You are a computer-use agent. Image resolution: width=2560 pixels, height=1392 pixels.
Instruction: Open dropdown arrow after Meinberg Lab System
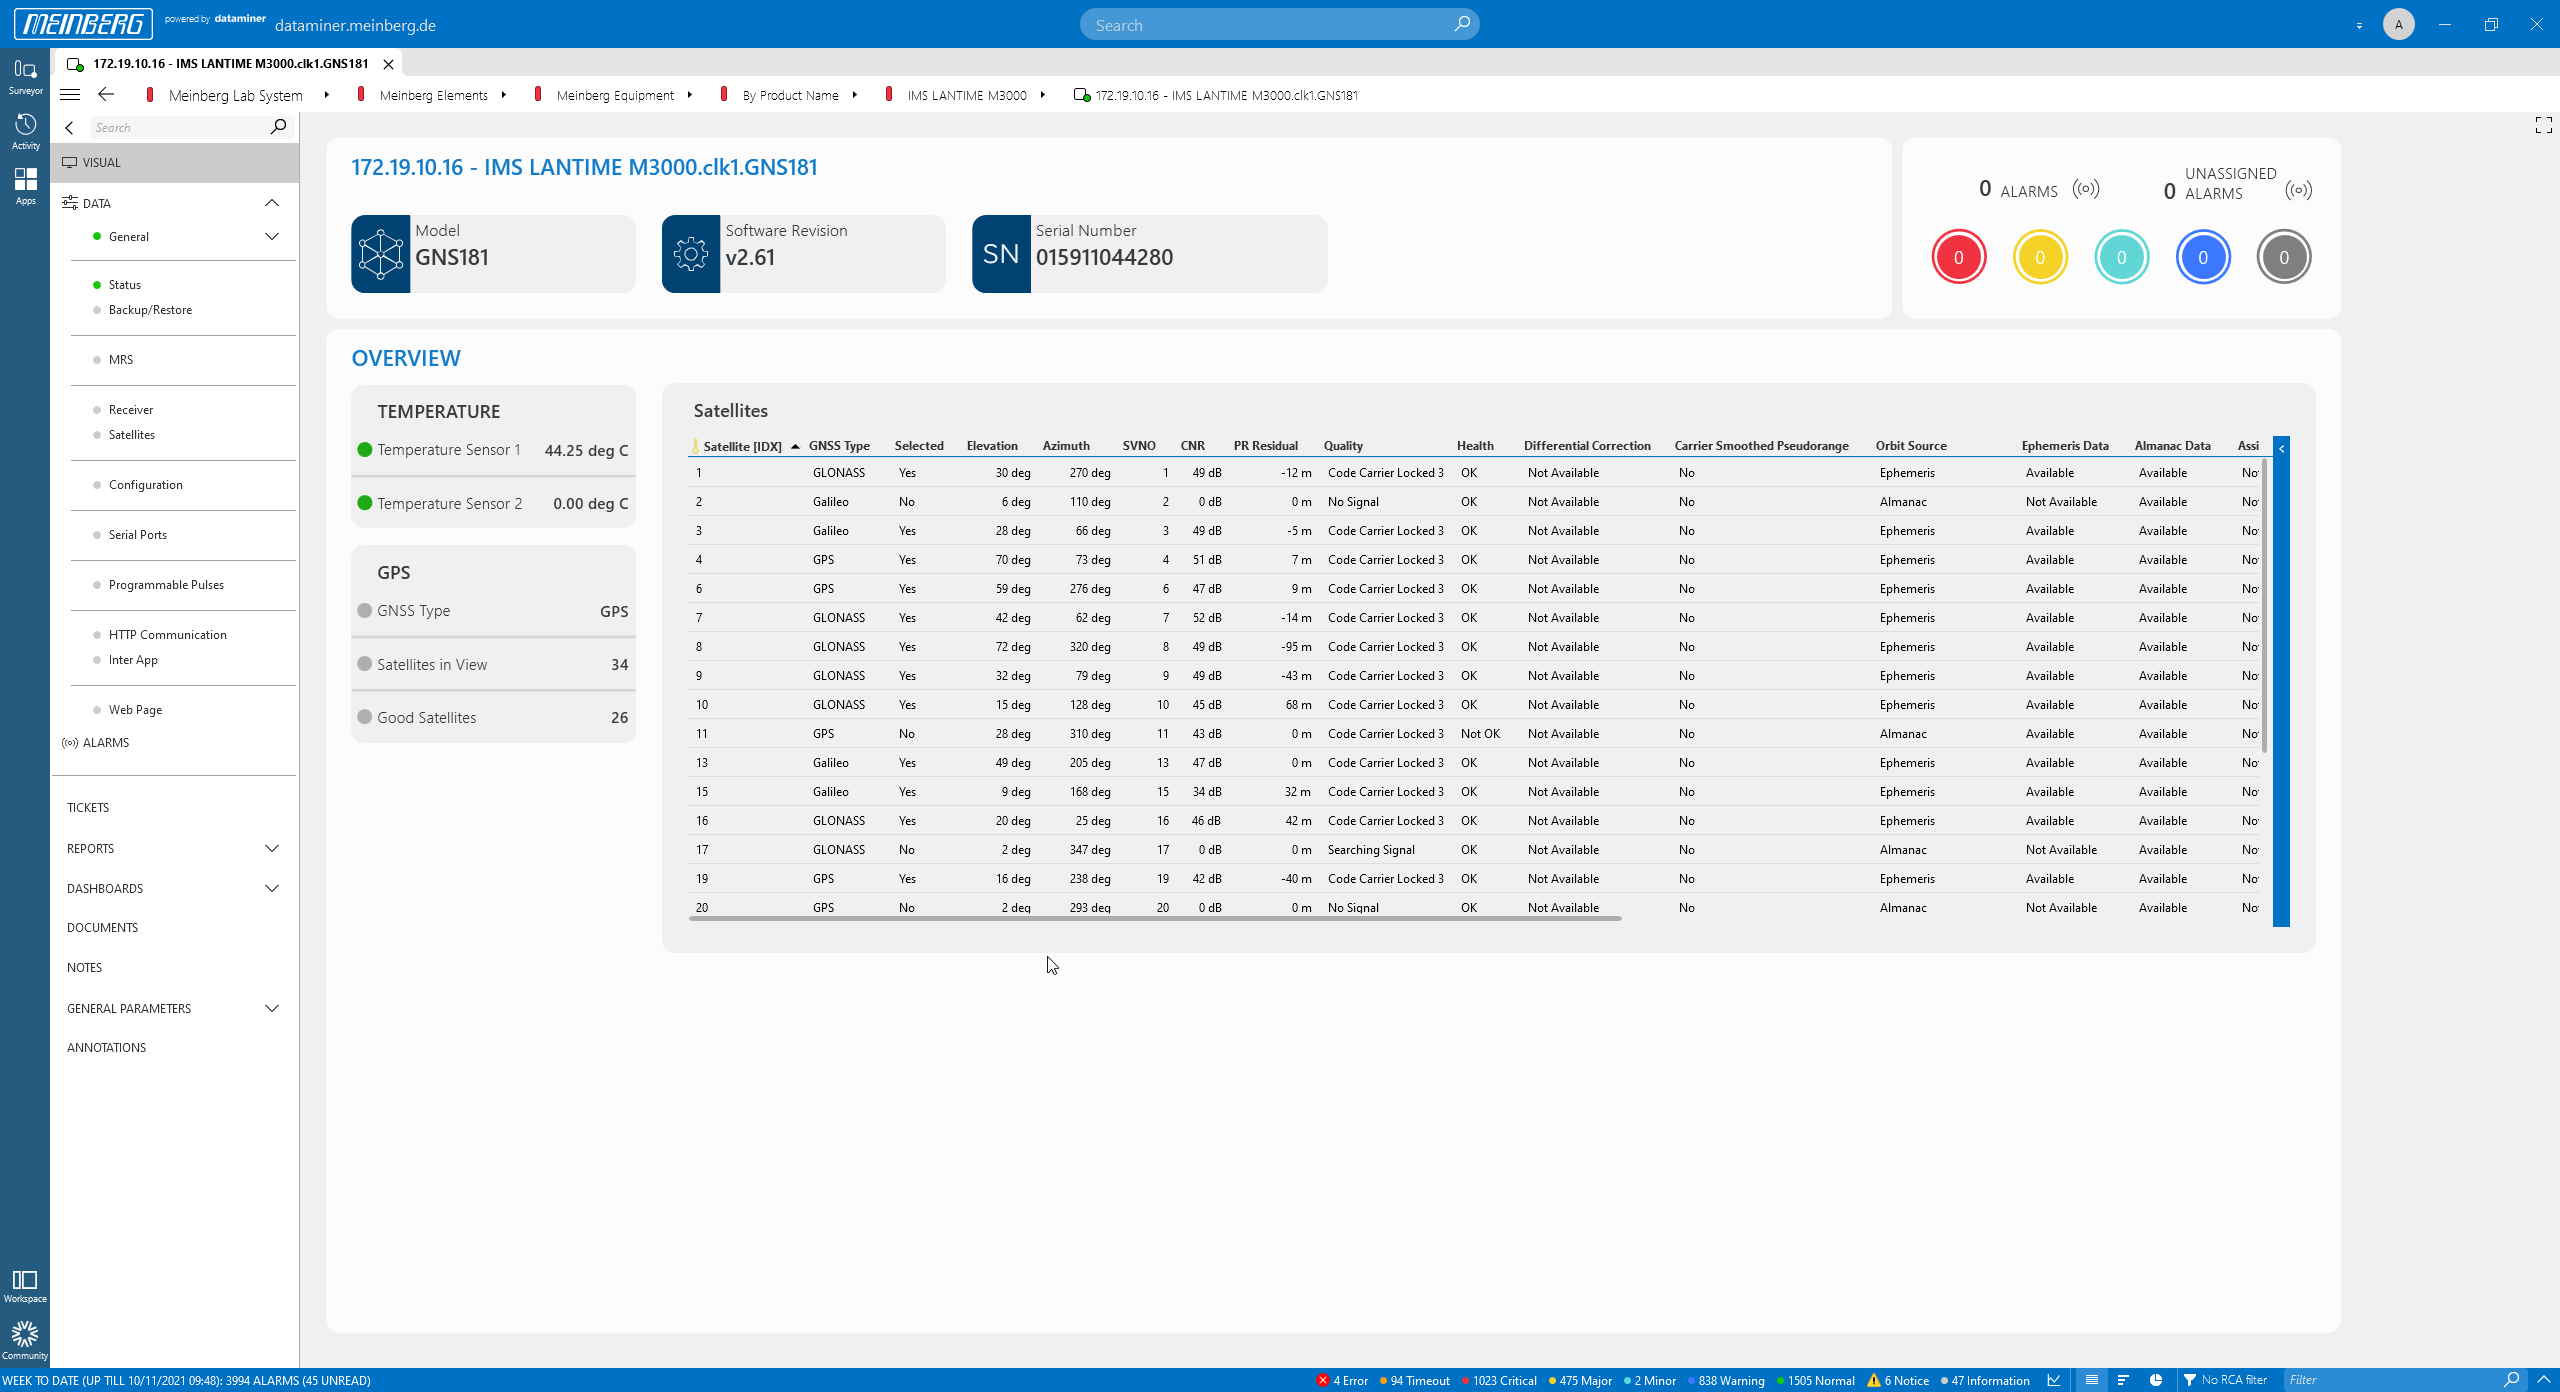326,95
